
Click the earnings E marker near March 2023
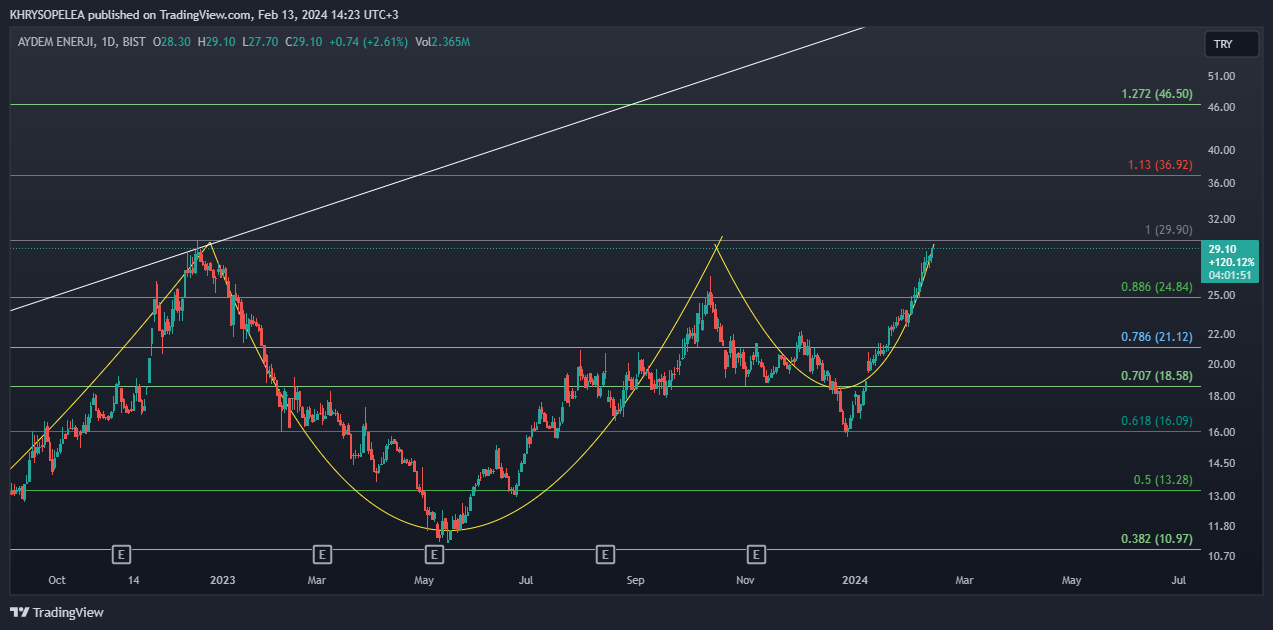click(x=322, y=553)
